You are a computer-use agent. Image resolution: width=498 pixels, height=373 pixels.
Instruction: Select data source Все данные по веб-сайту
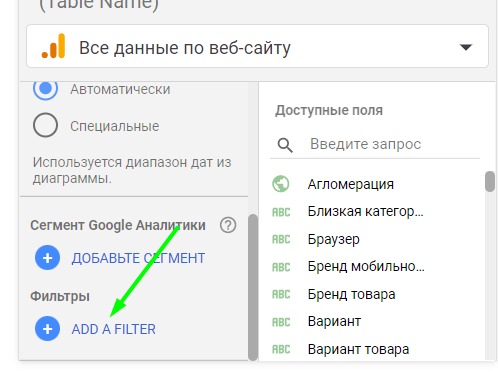click(257, 46)
